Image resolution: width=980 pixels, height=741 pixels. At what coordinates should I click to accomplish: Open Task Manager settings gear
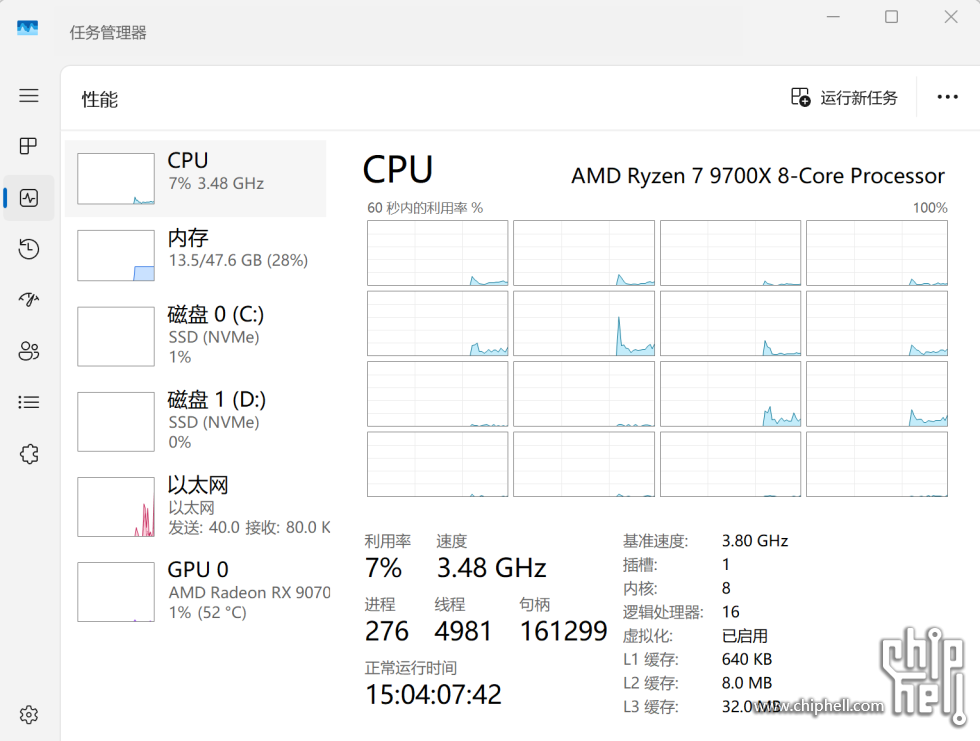[29, 714]
